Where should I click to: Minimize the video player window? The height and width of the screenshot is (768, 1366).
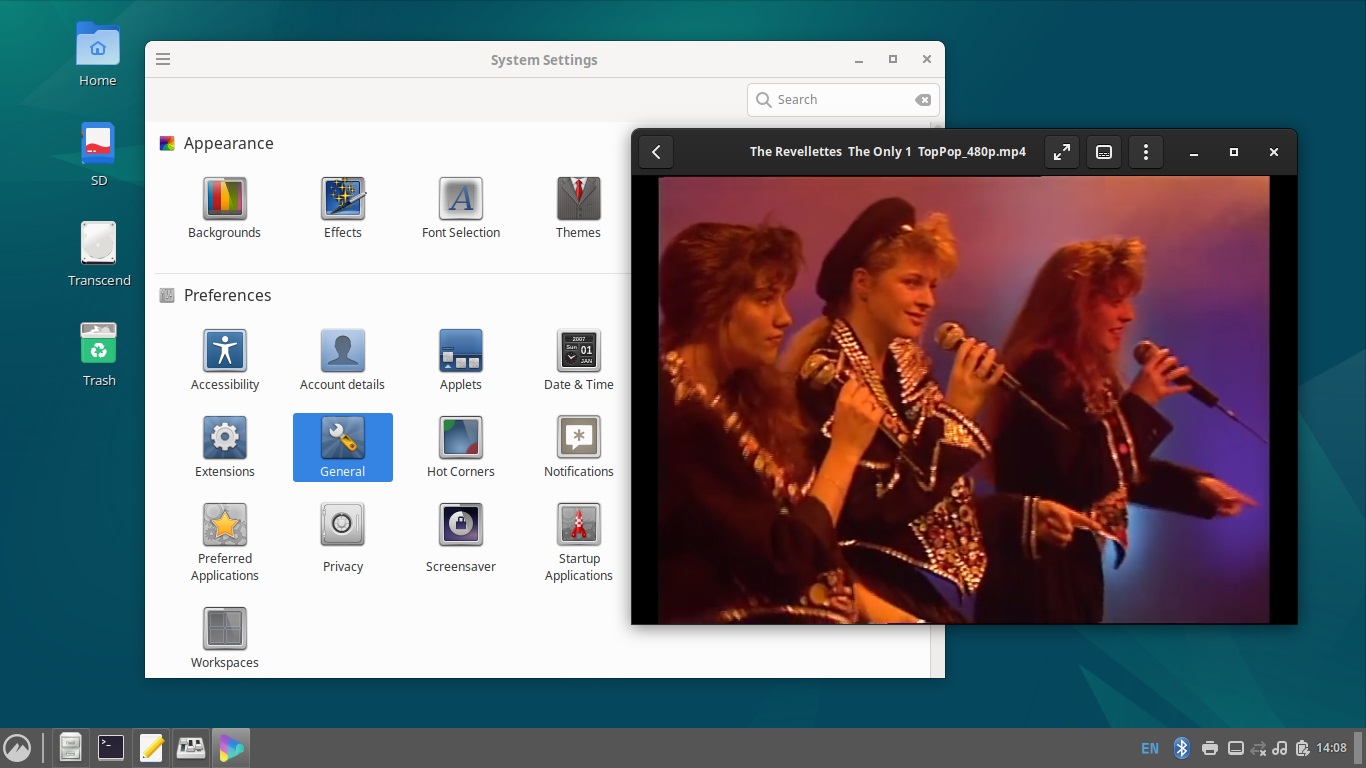(1194, 152)
